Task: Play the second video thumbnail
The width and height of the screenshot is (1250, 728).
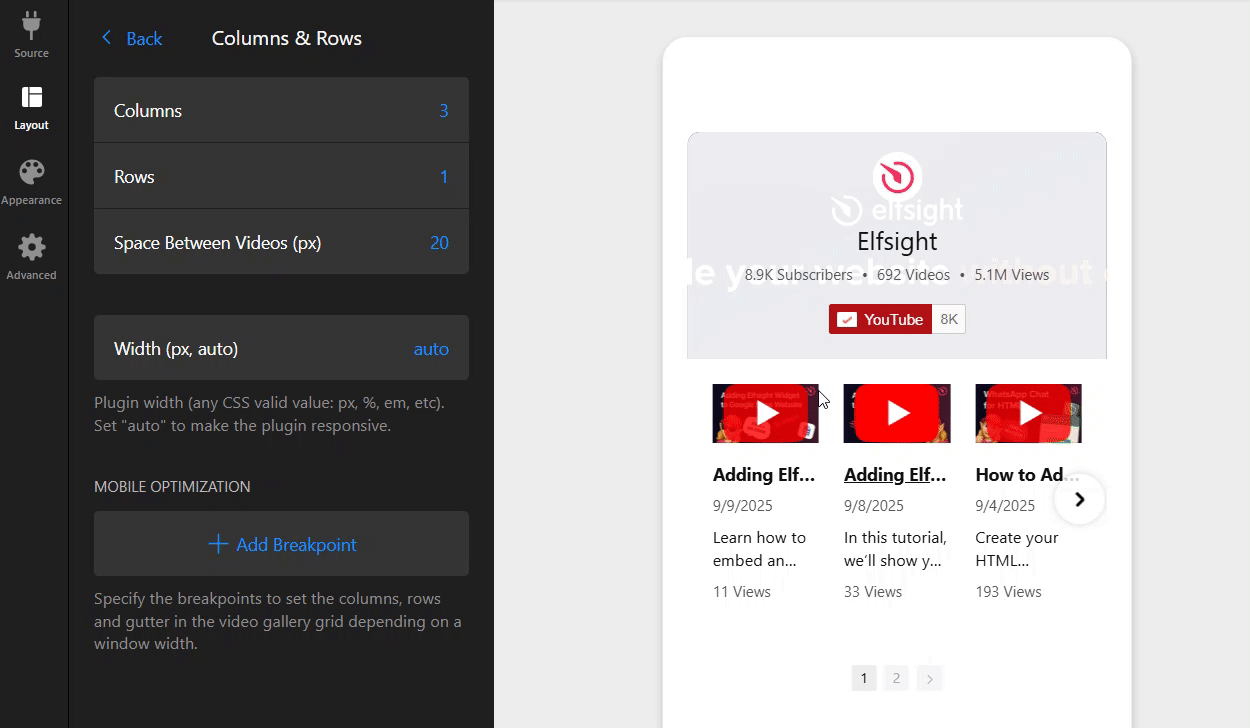Action: click(x=896, y=413)
